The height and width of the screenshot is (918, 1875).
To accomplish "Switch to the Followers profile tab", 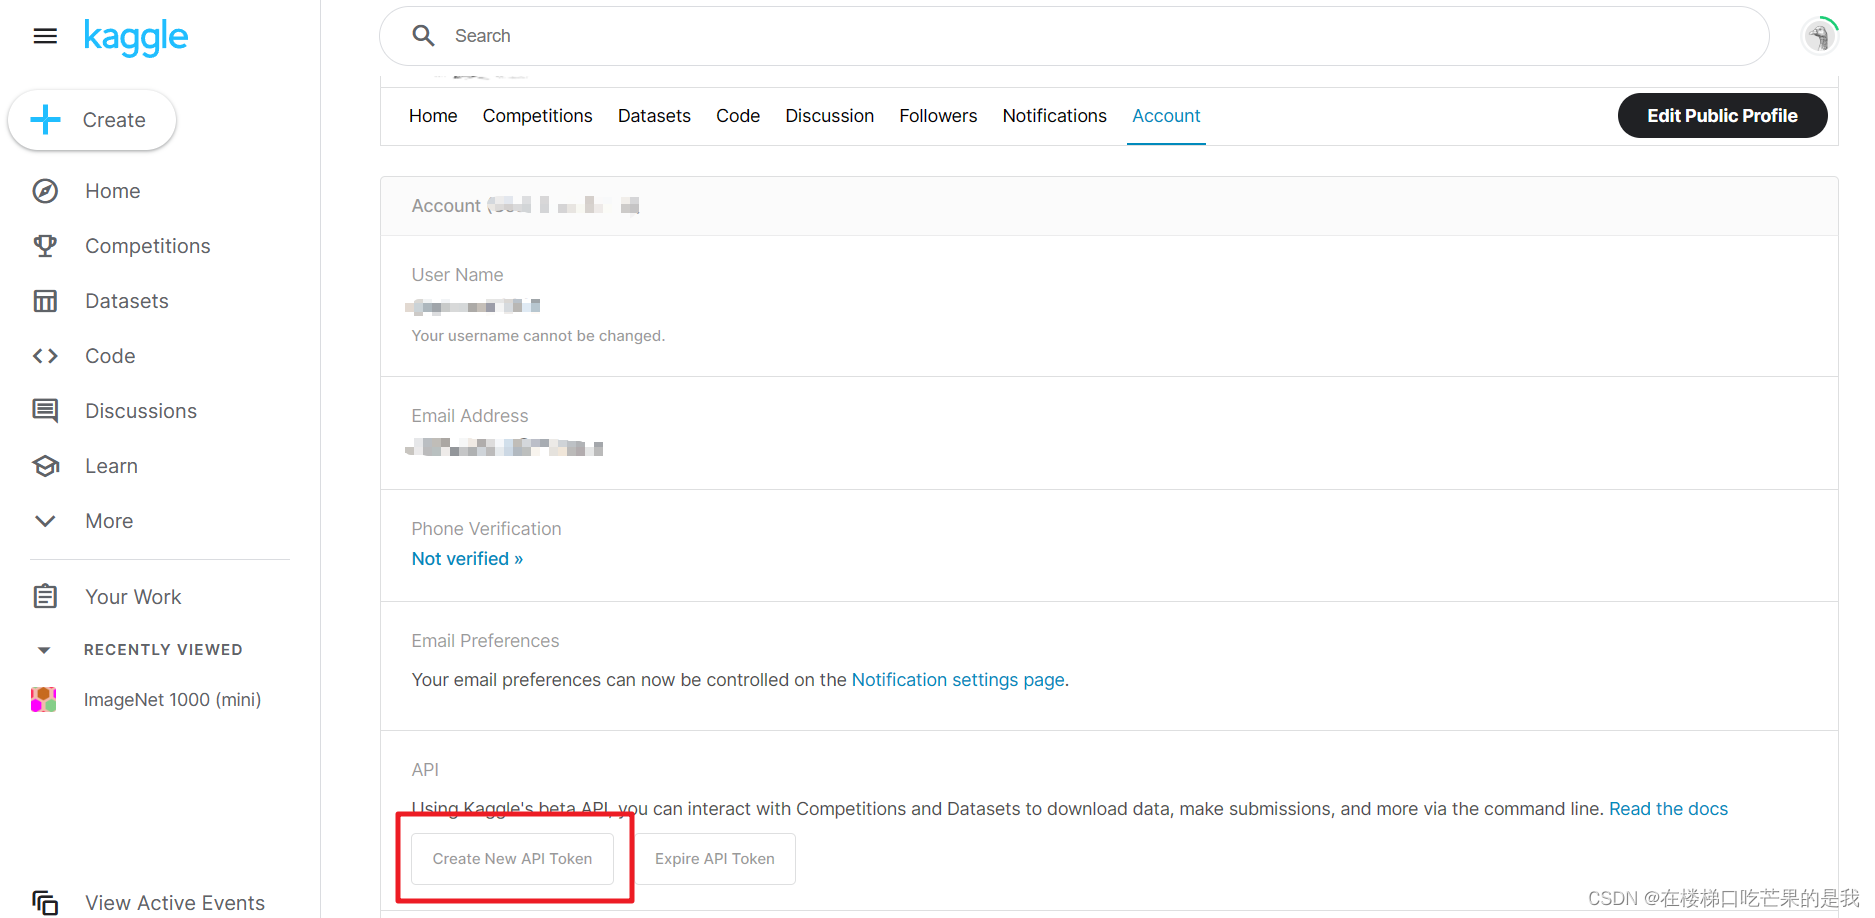I will tap(938, 116).
